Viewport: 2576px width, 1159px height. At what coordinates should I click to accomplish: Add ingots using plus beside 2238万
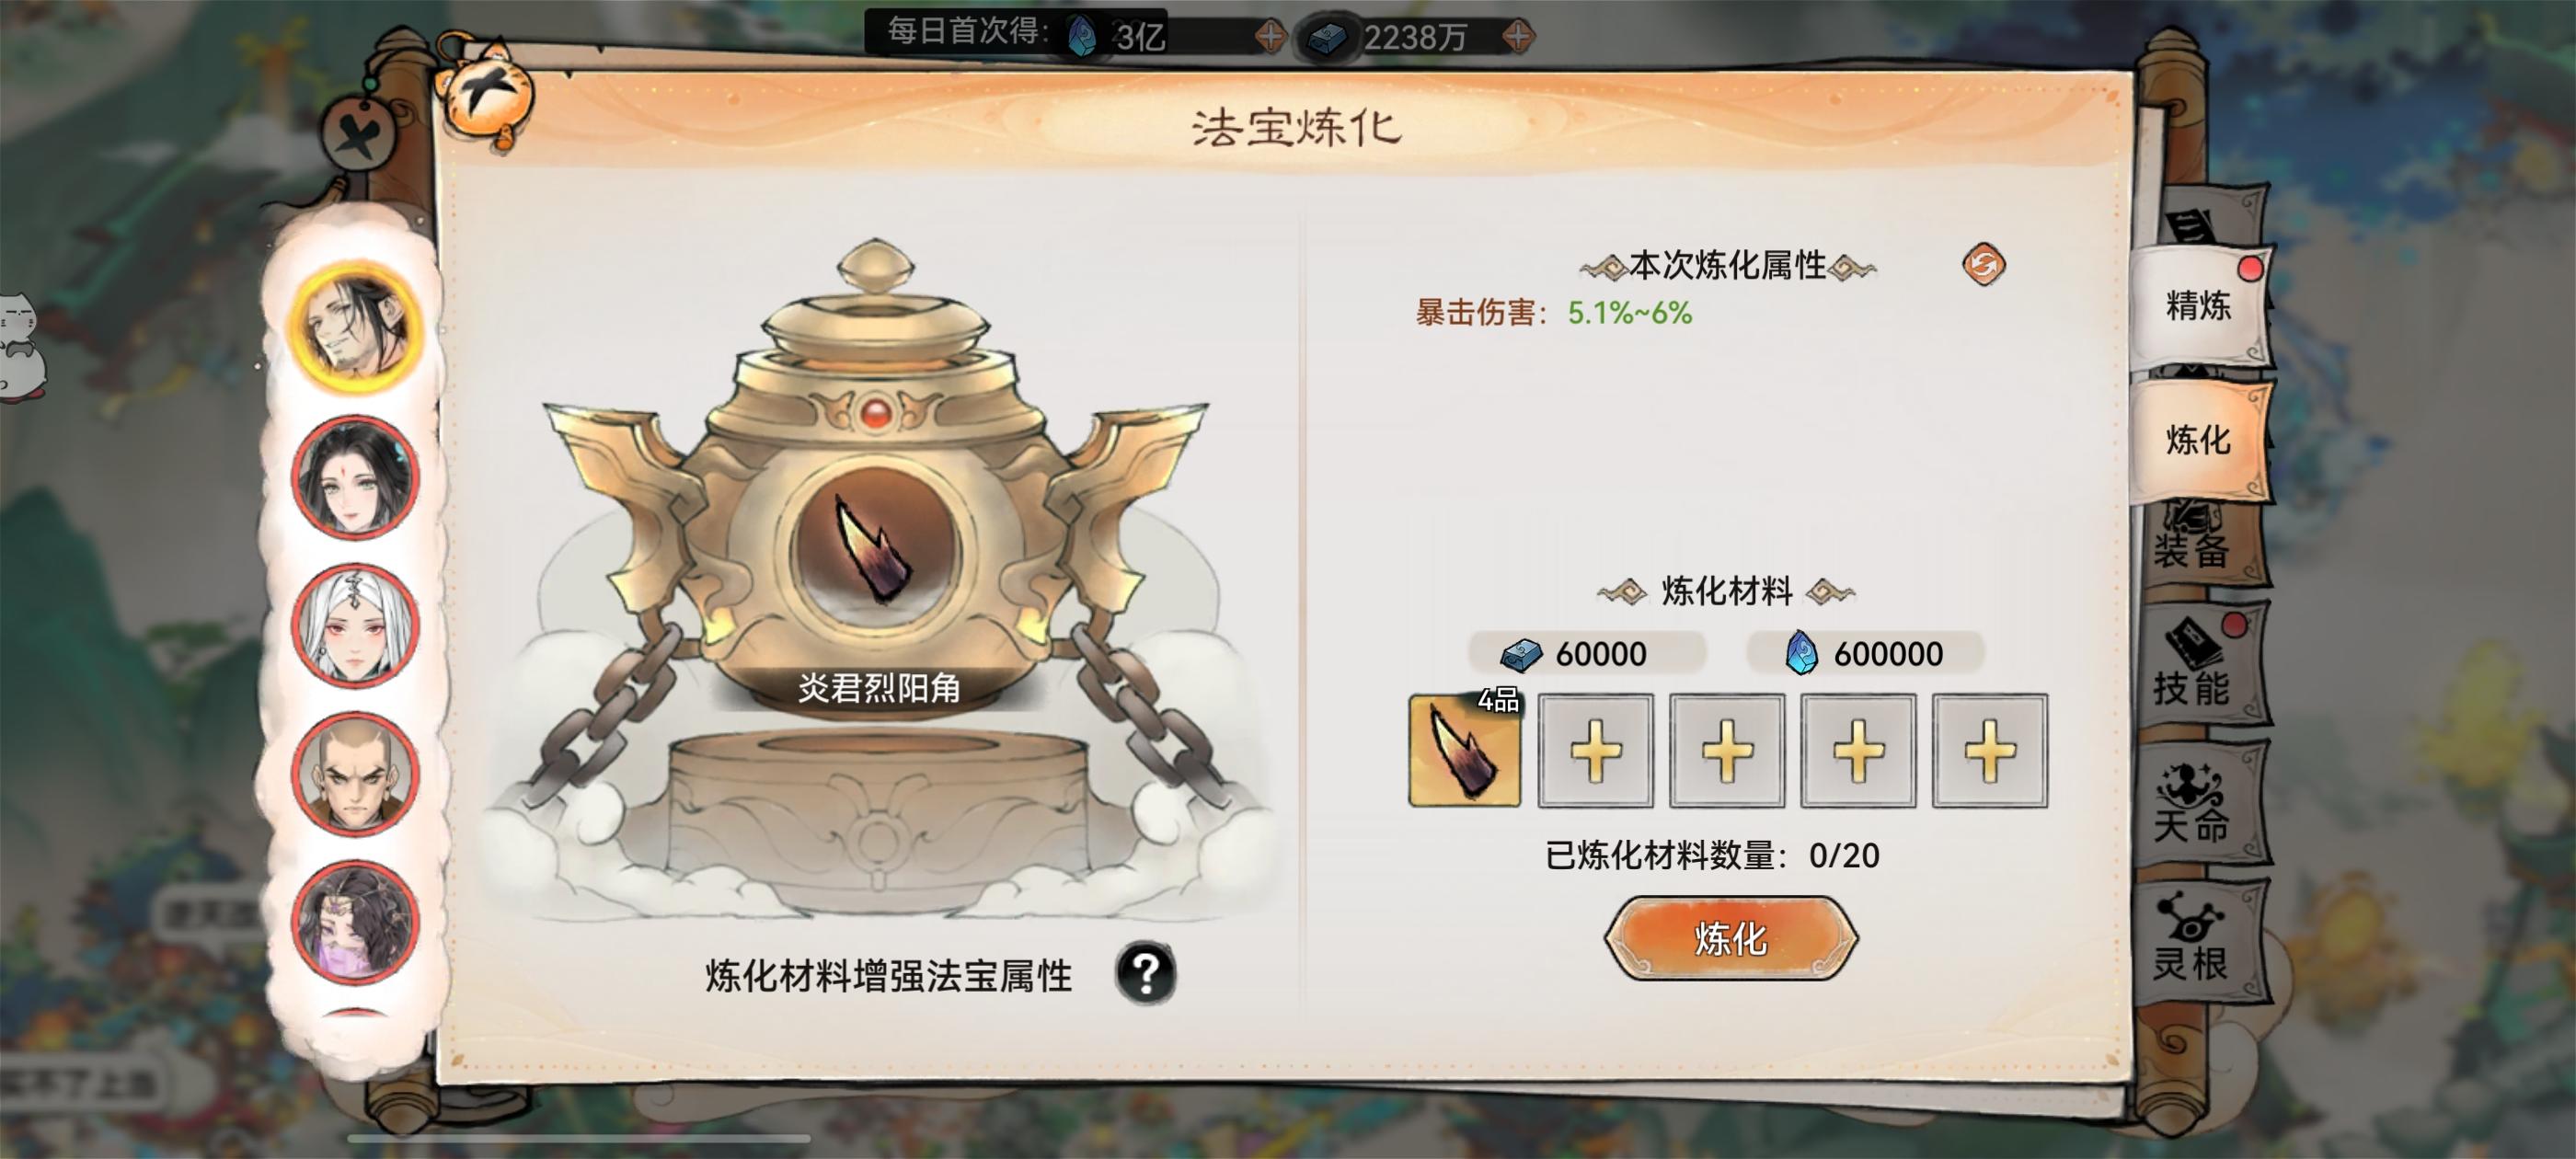[x=1517, y=37]
